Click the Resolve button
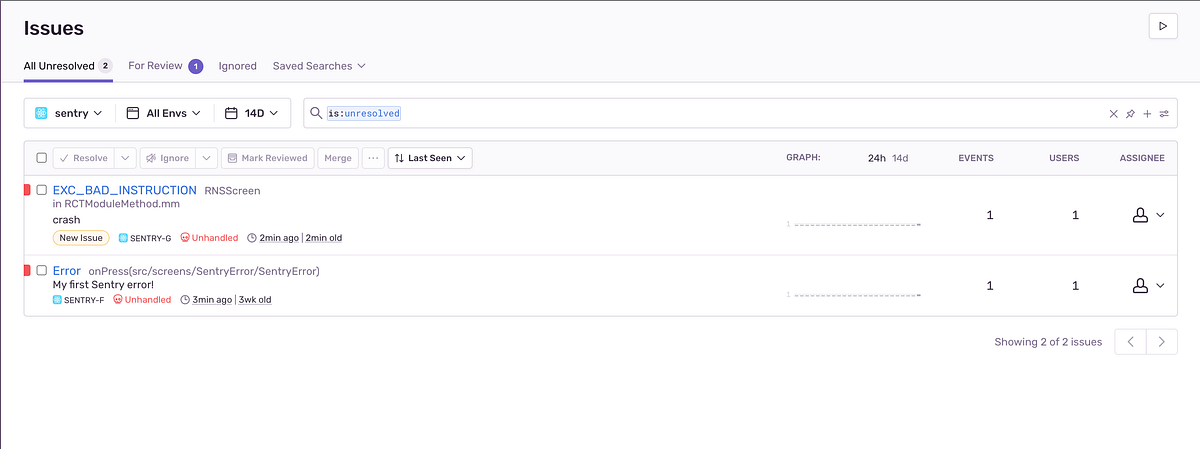 83,158
